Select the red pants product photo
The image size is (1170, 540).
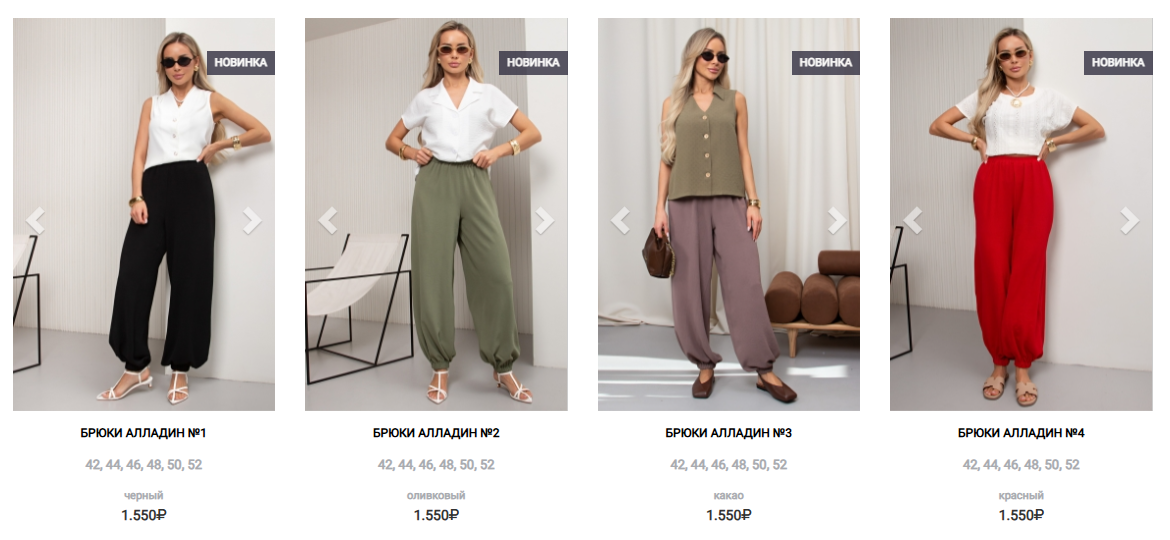point(1022,214)
